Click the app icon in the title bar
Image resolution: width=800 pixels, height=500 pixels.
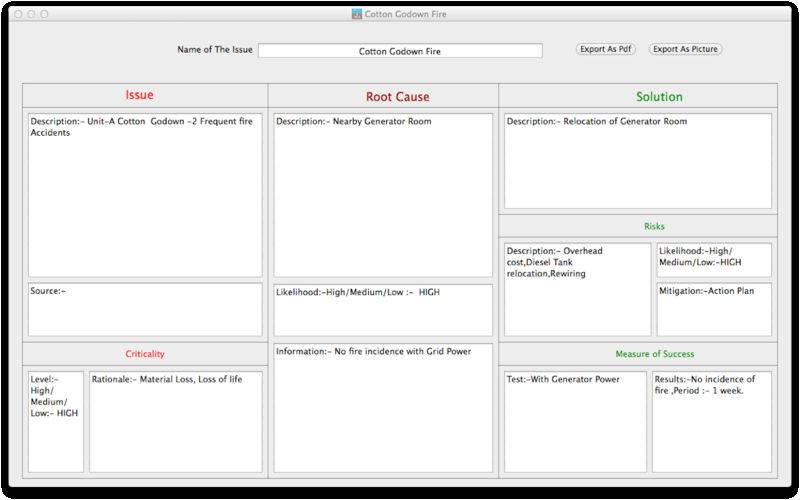click(357, 14)
